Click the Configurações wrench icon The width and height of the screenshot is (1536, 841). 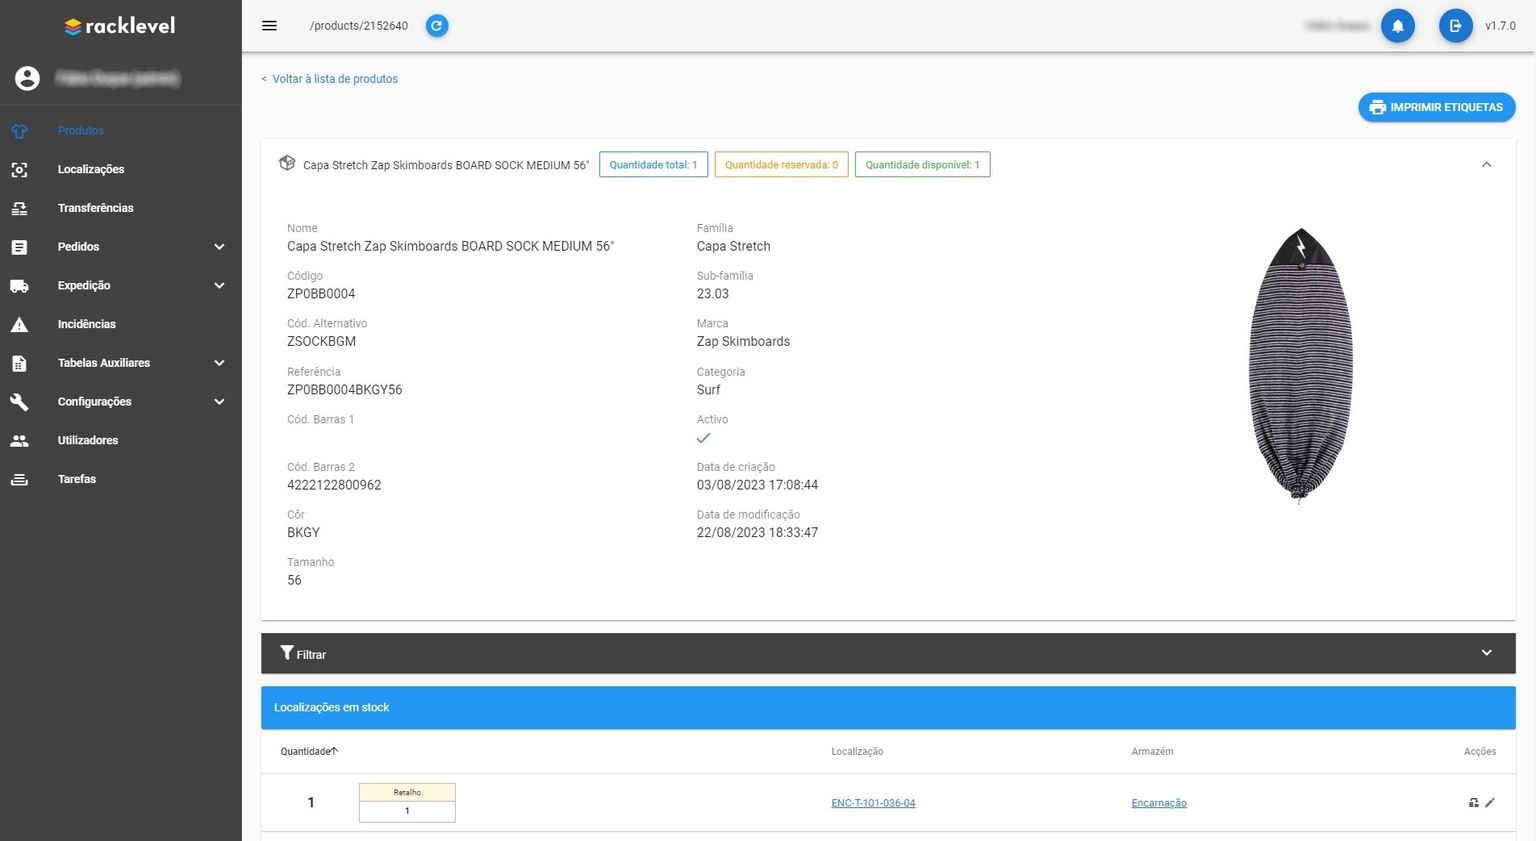point(19,402)
